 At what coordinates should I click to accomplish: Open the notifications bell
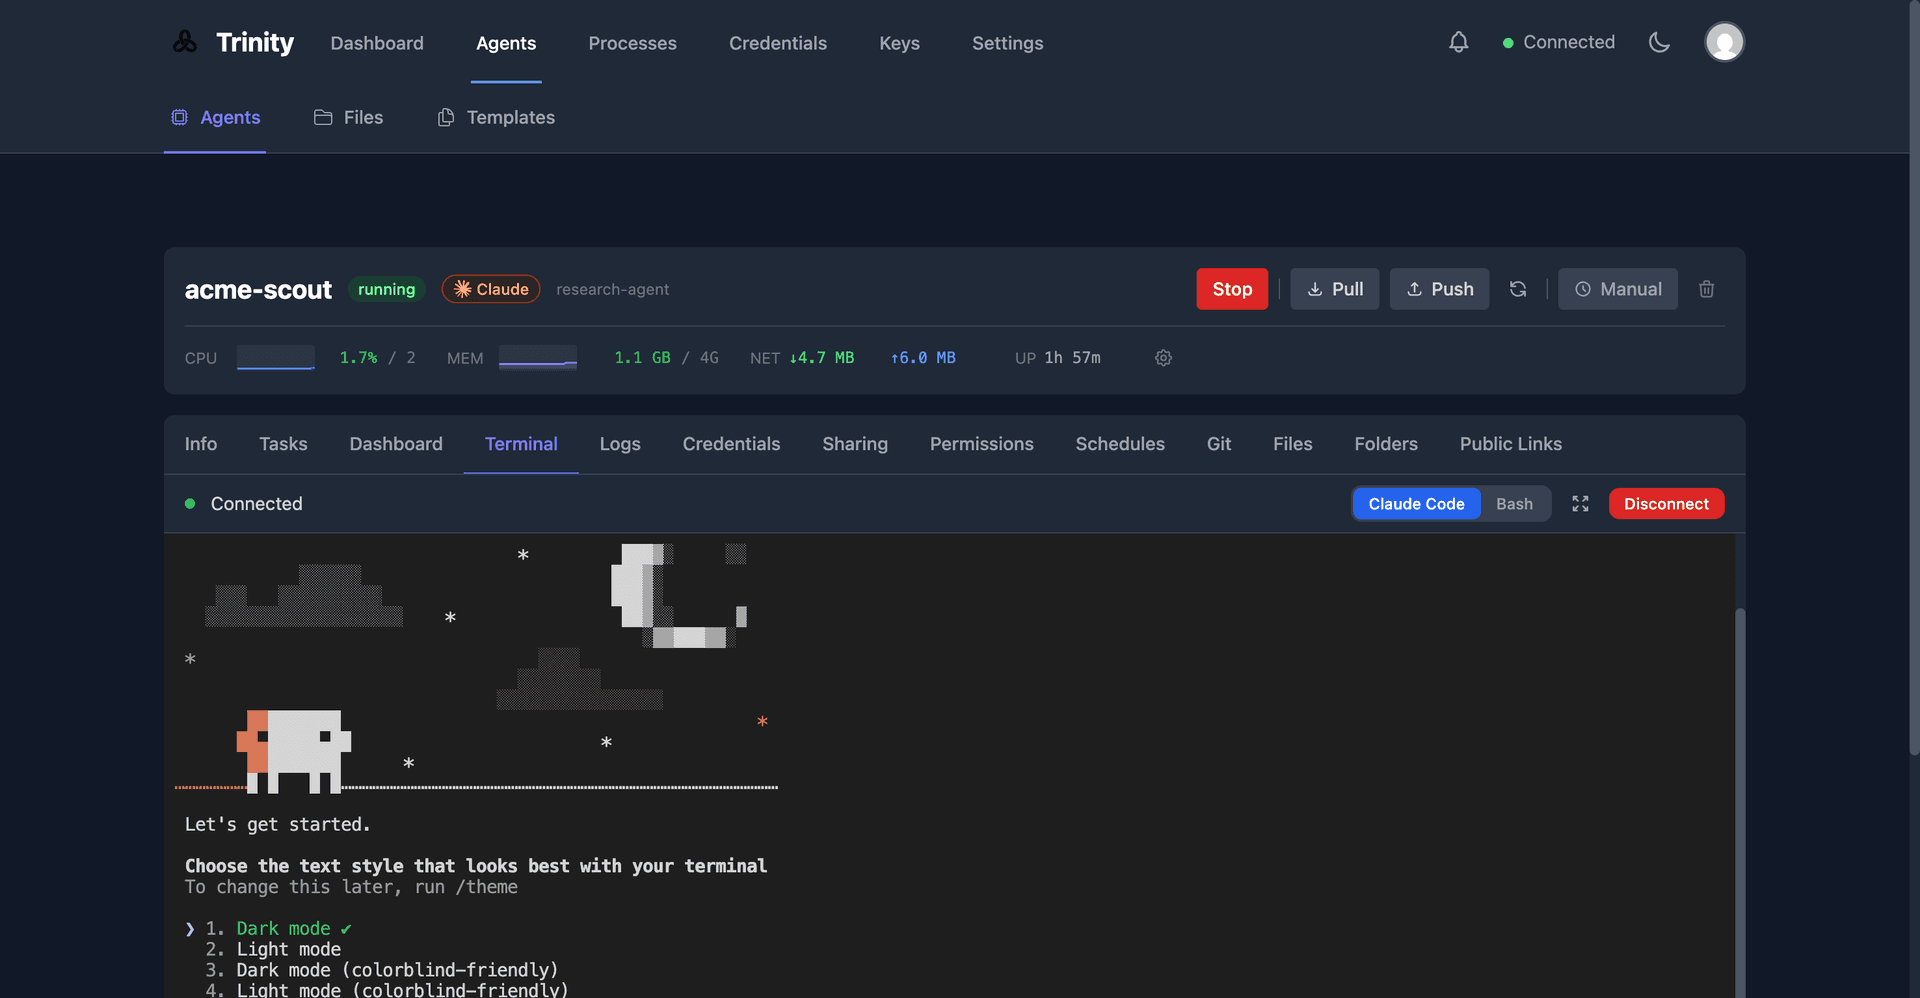tap(1458, 42)
